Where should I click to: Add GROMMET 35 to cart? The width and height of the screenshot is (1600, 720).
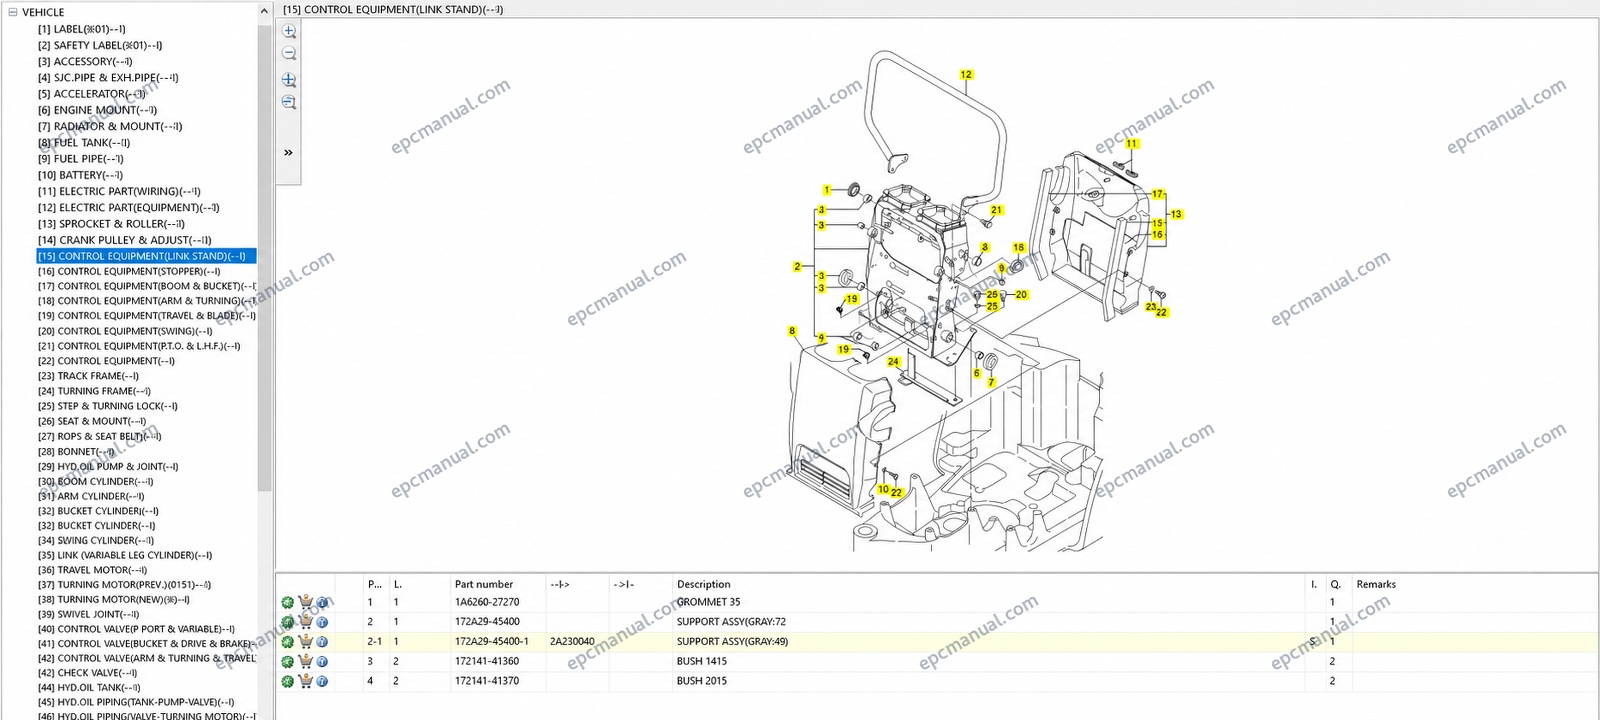point(305,603)
